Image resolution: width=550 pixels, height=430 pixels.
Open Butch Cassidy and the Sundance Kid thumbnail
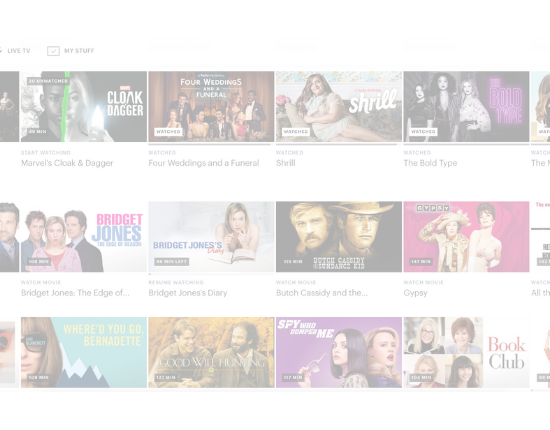[339, 237]
